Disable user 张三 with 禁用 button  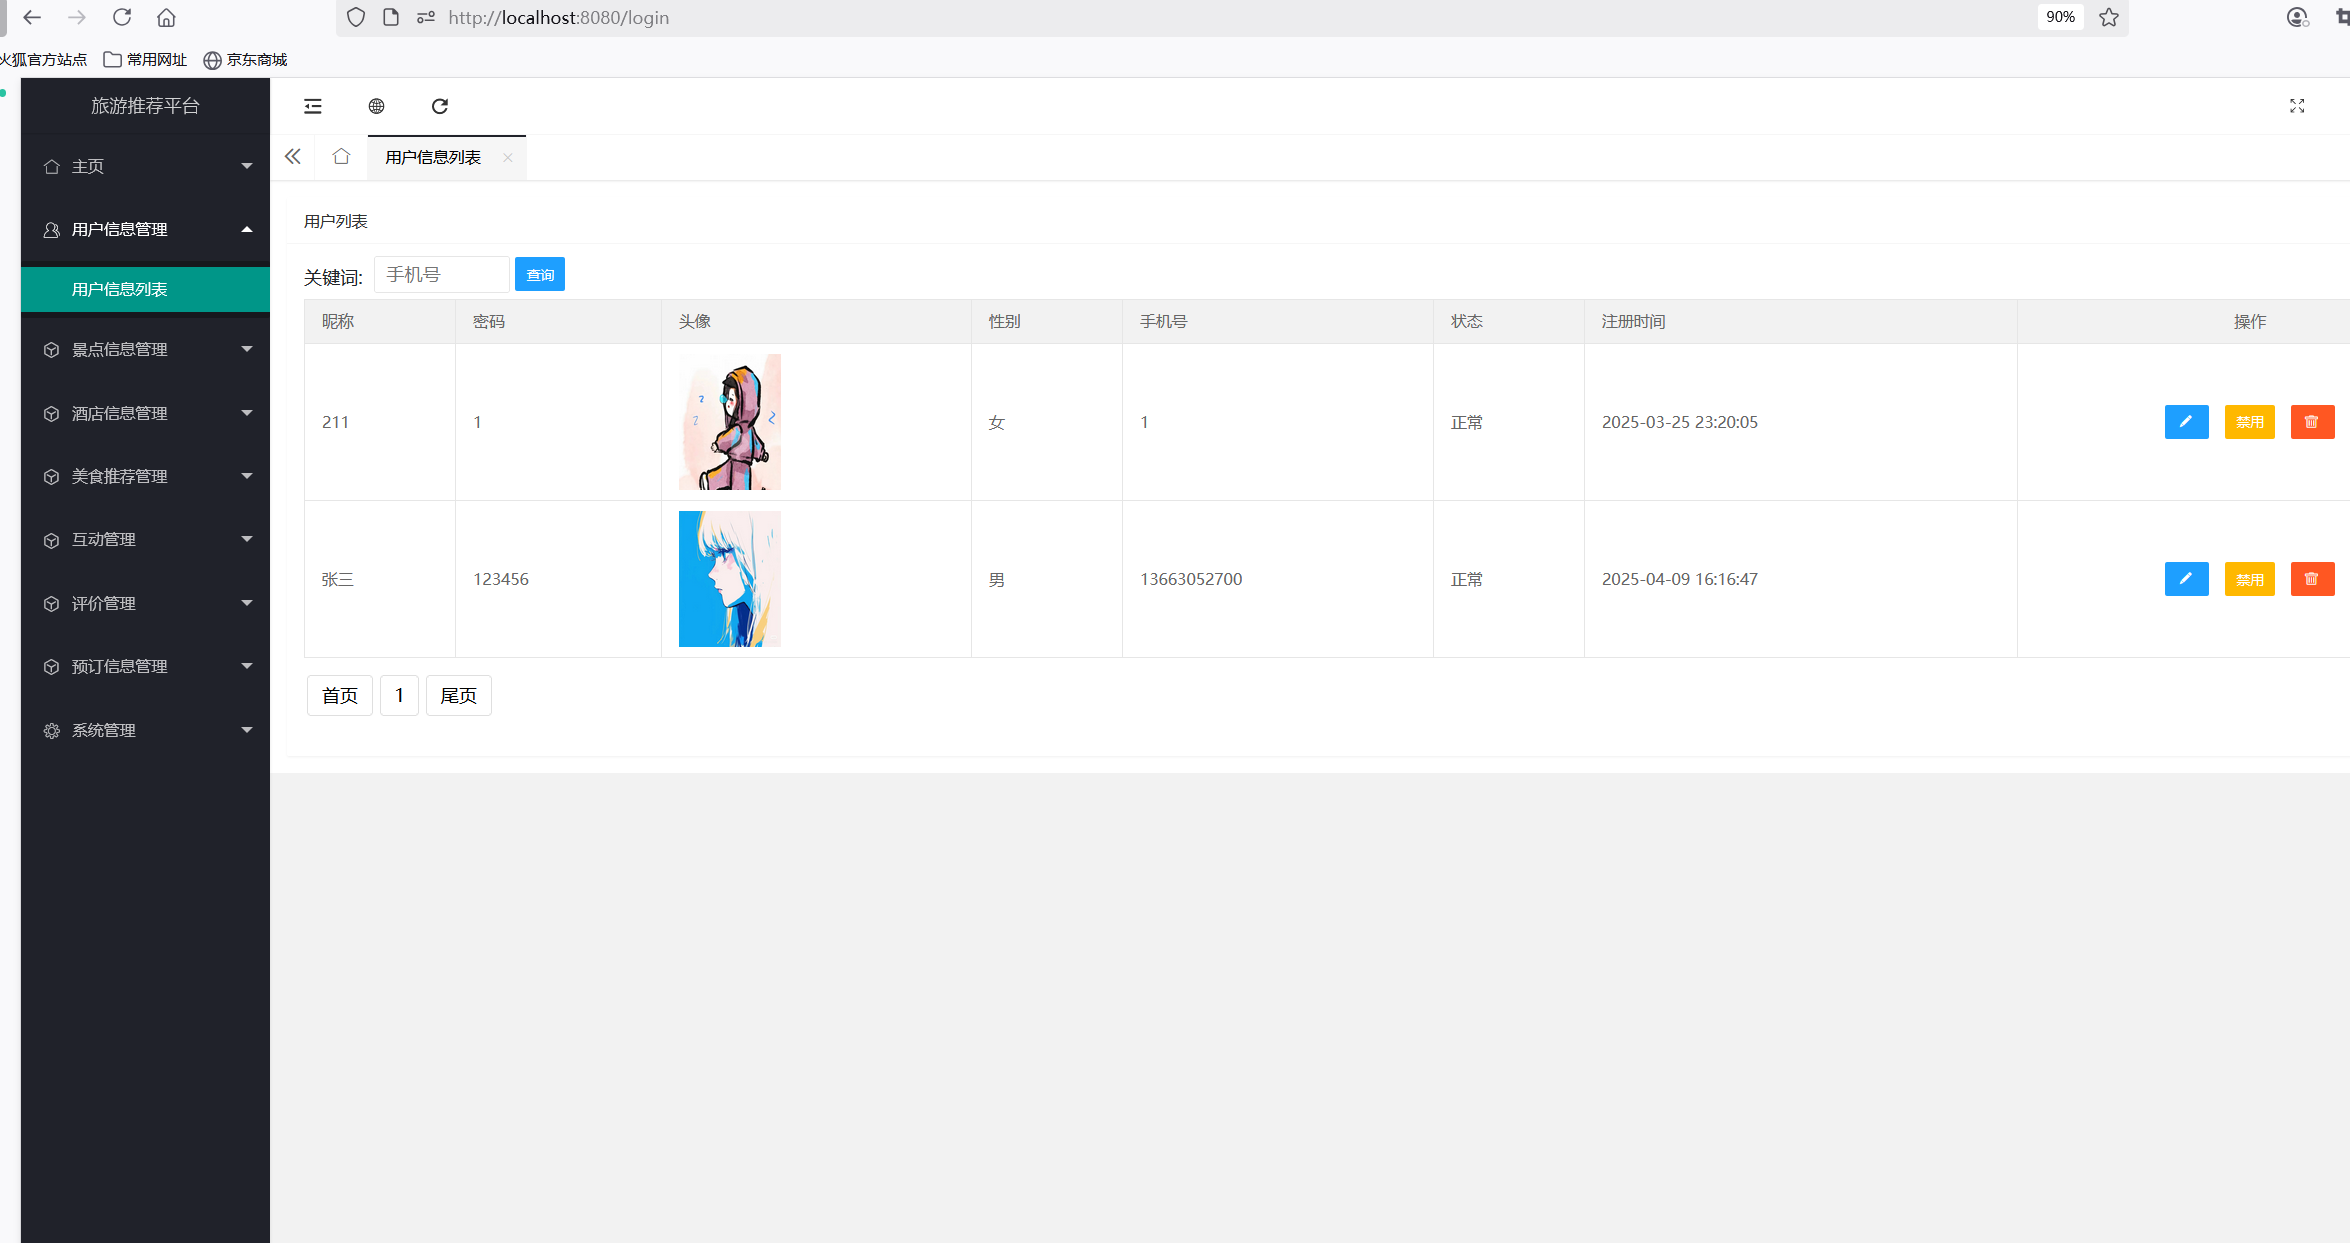point(2249,579)
